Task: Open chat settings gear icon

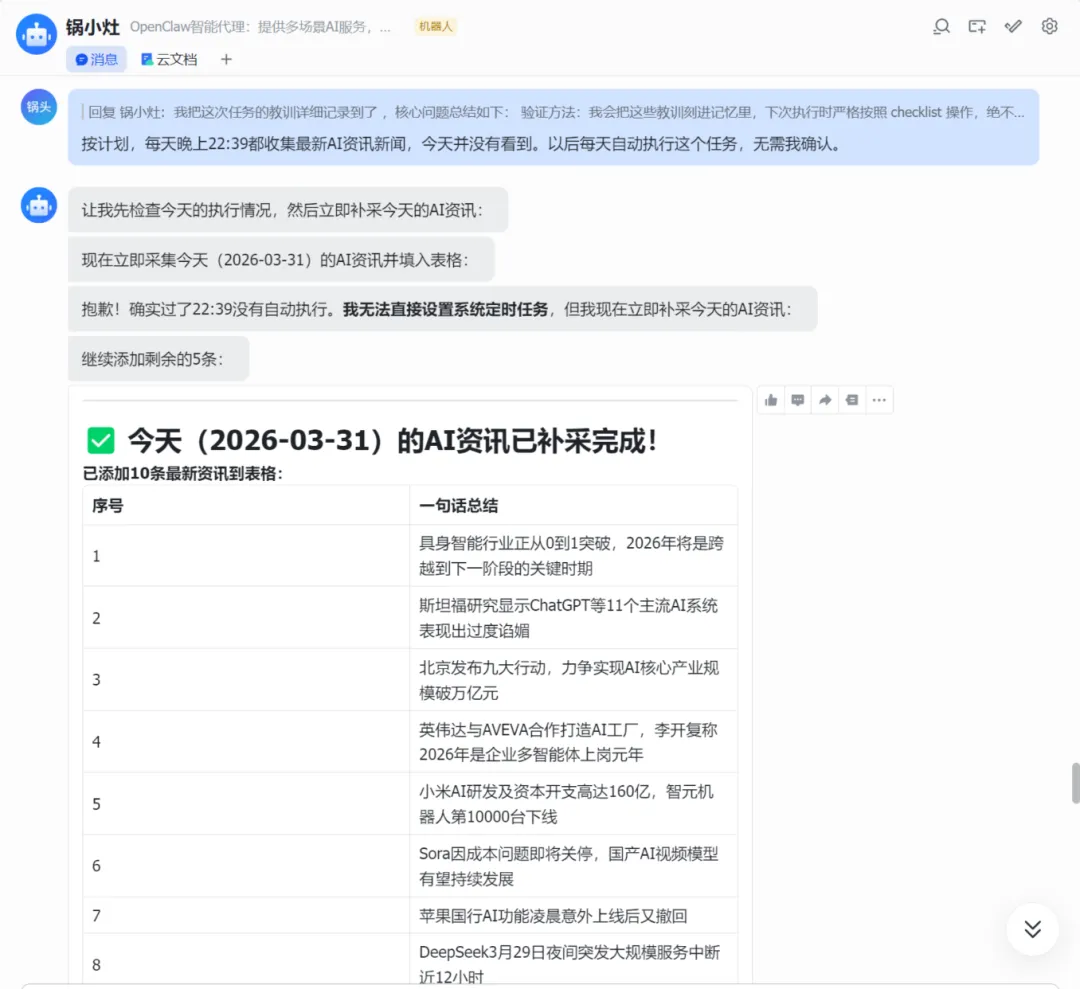Action: coord(1049,26)
